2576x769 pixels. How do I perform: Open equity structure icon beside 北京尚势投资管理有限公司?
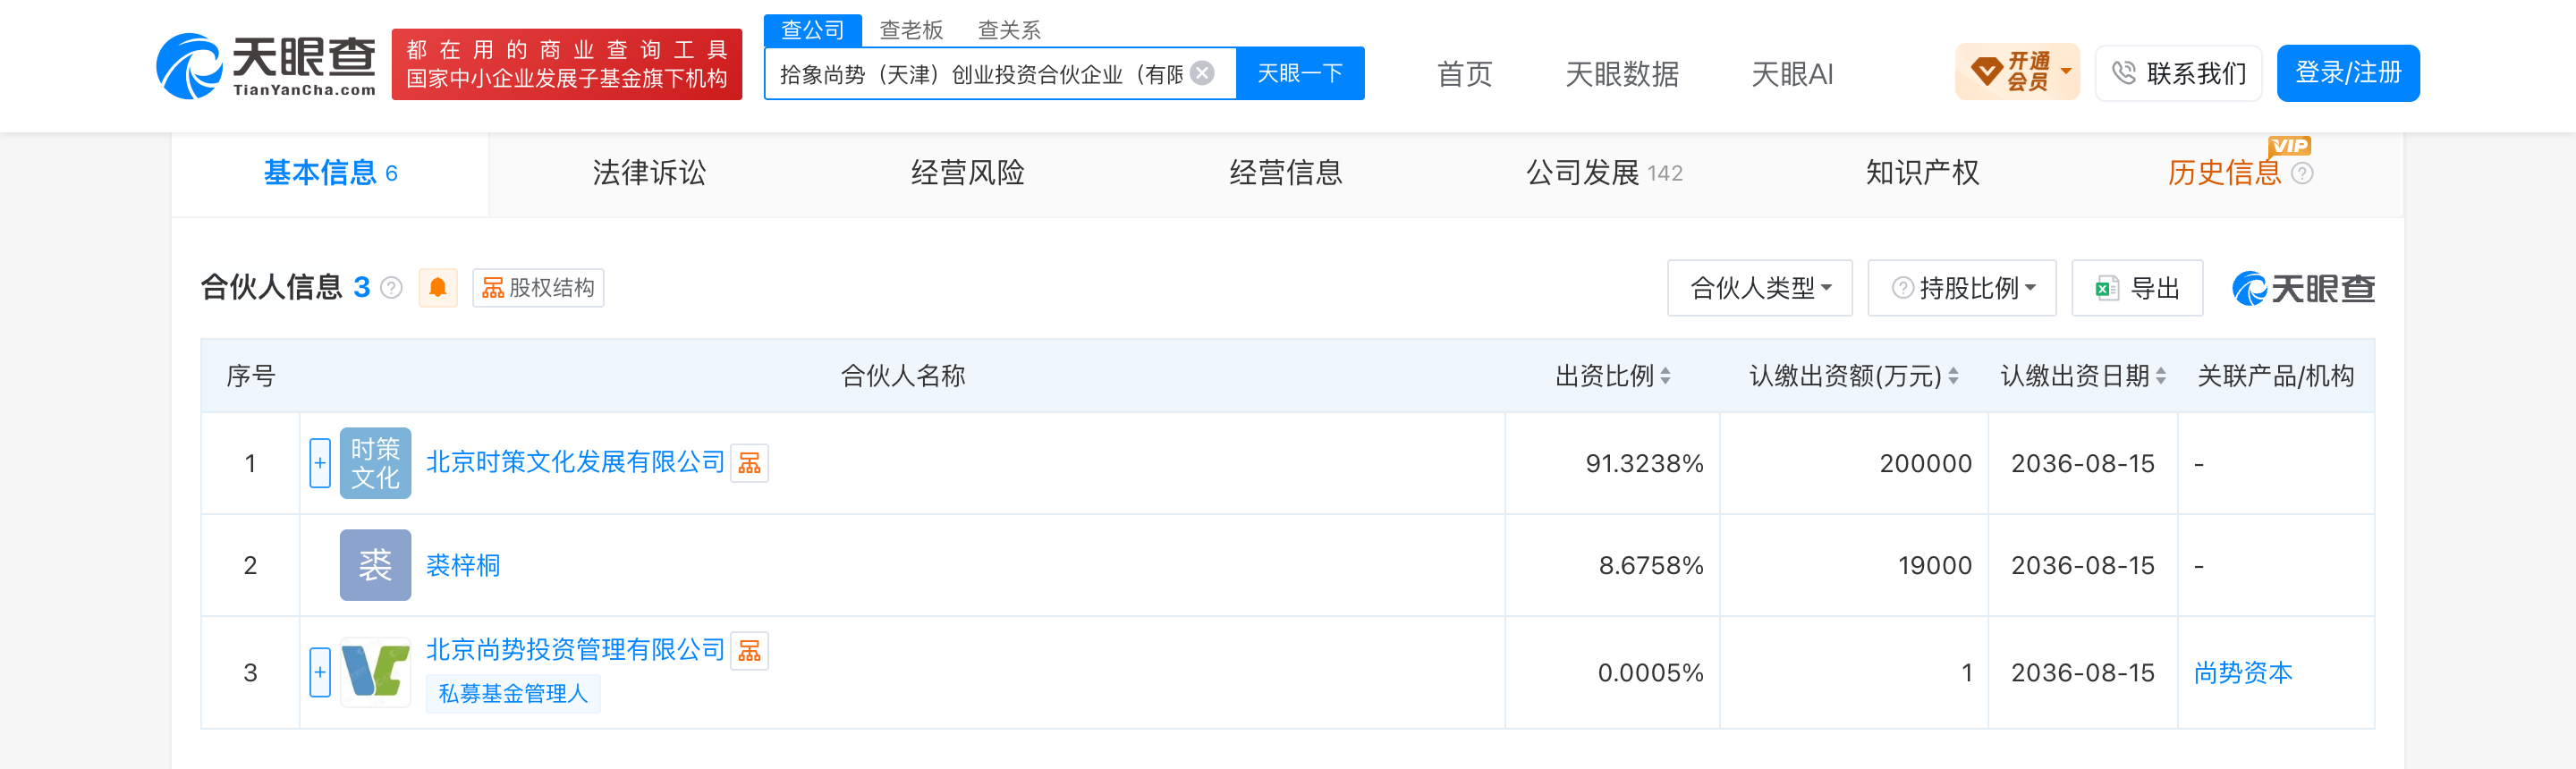[x=749, y=651]
